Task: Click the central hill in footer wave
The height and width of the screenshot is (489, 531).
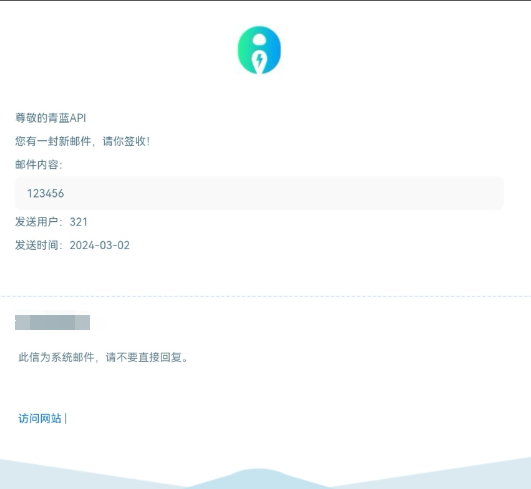Action: (258, 479)
